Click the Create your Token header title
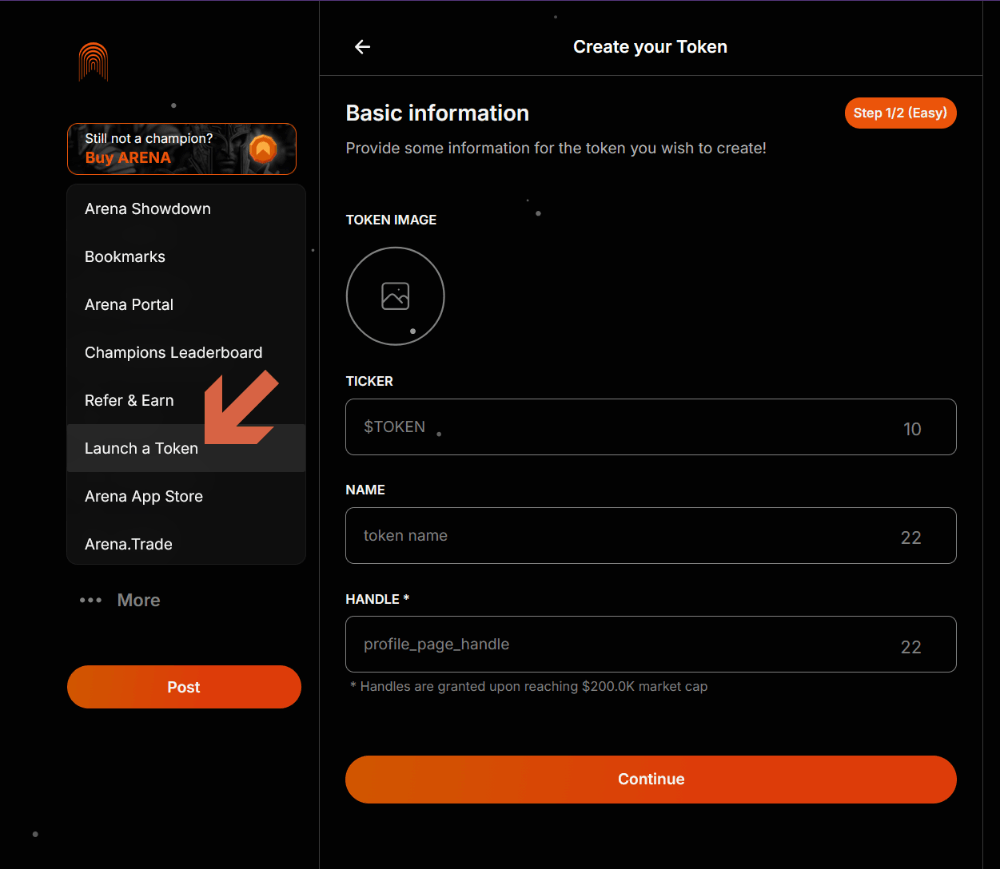The width and height of the screenshot is (1000, 869). click(x=650, y=47)
